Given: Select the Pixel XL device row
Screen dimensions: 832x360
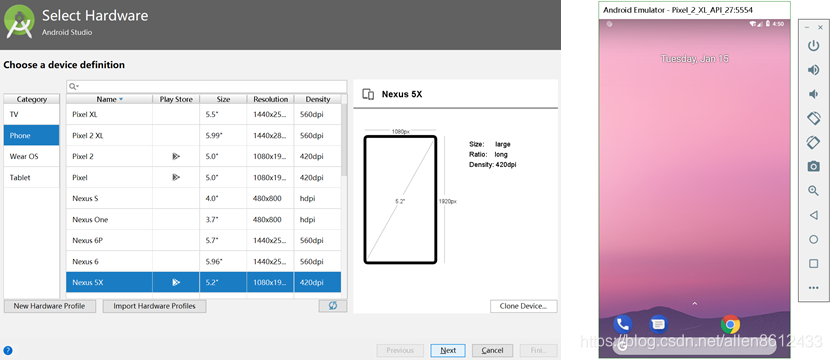Looking at the screenshot, I should point(204,114).
